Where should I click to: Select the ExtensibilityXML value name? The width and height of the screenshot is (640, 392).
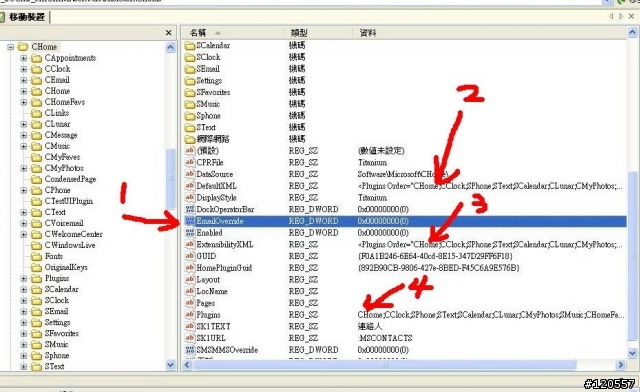pyautogui.click(x=225, y=245)
